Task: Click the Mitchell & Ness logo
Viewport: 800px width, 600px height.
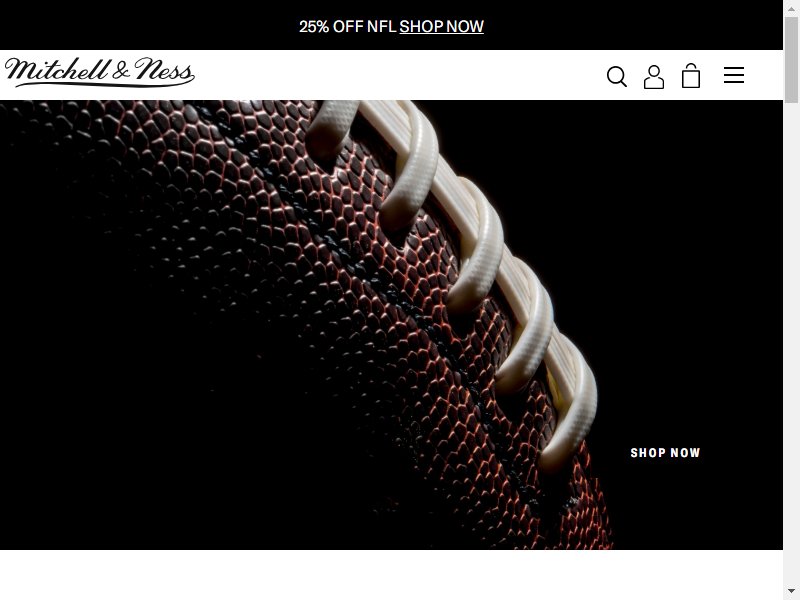Action: (x=99, y=72)
